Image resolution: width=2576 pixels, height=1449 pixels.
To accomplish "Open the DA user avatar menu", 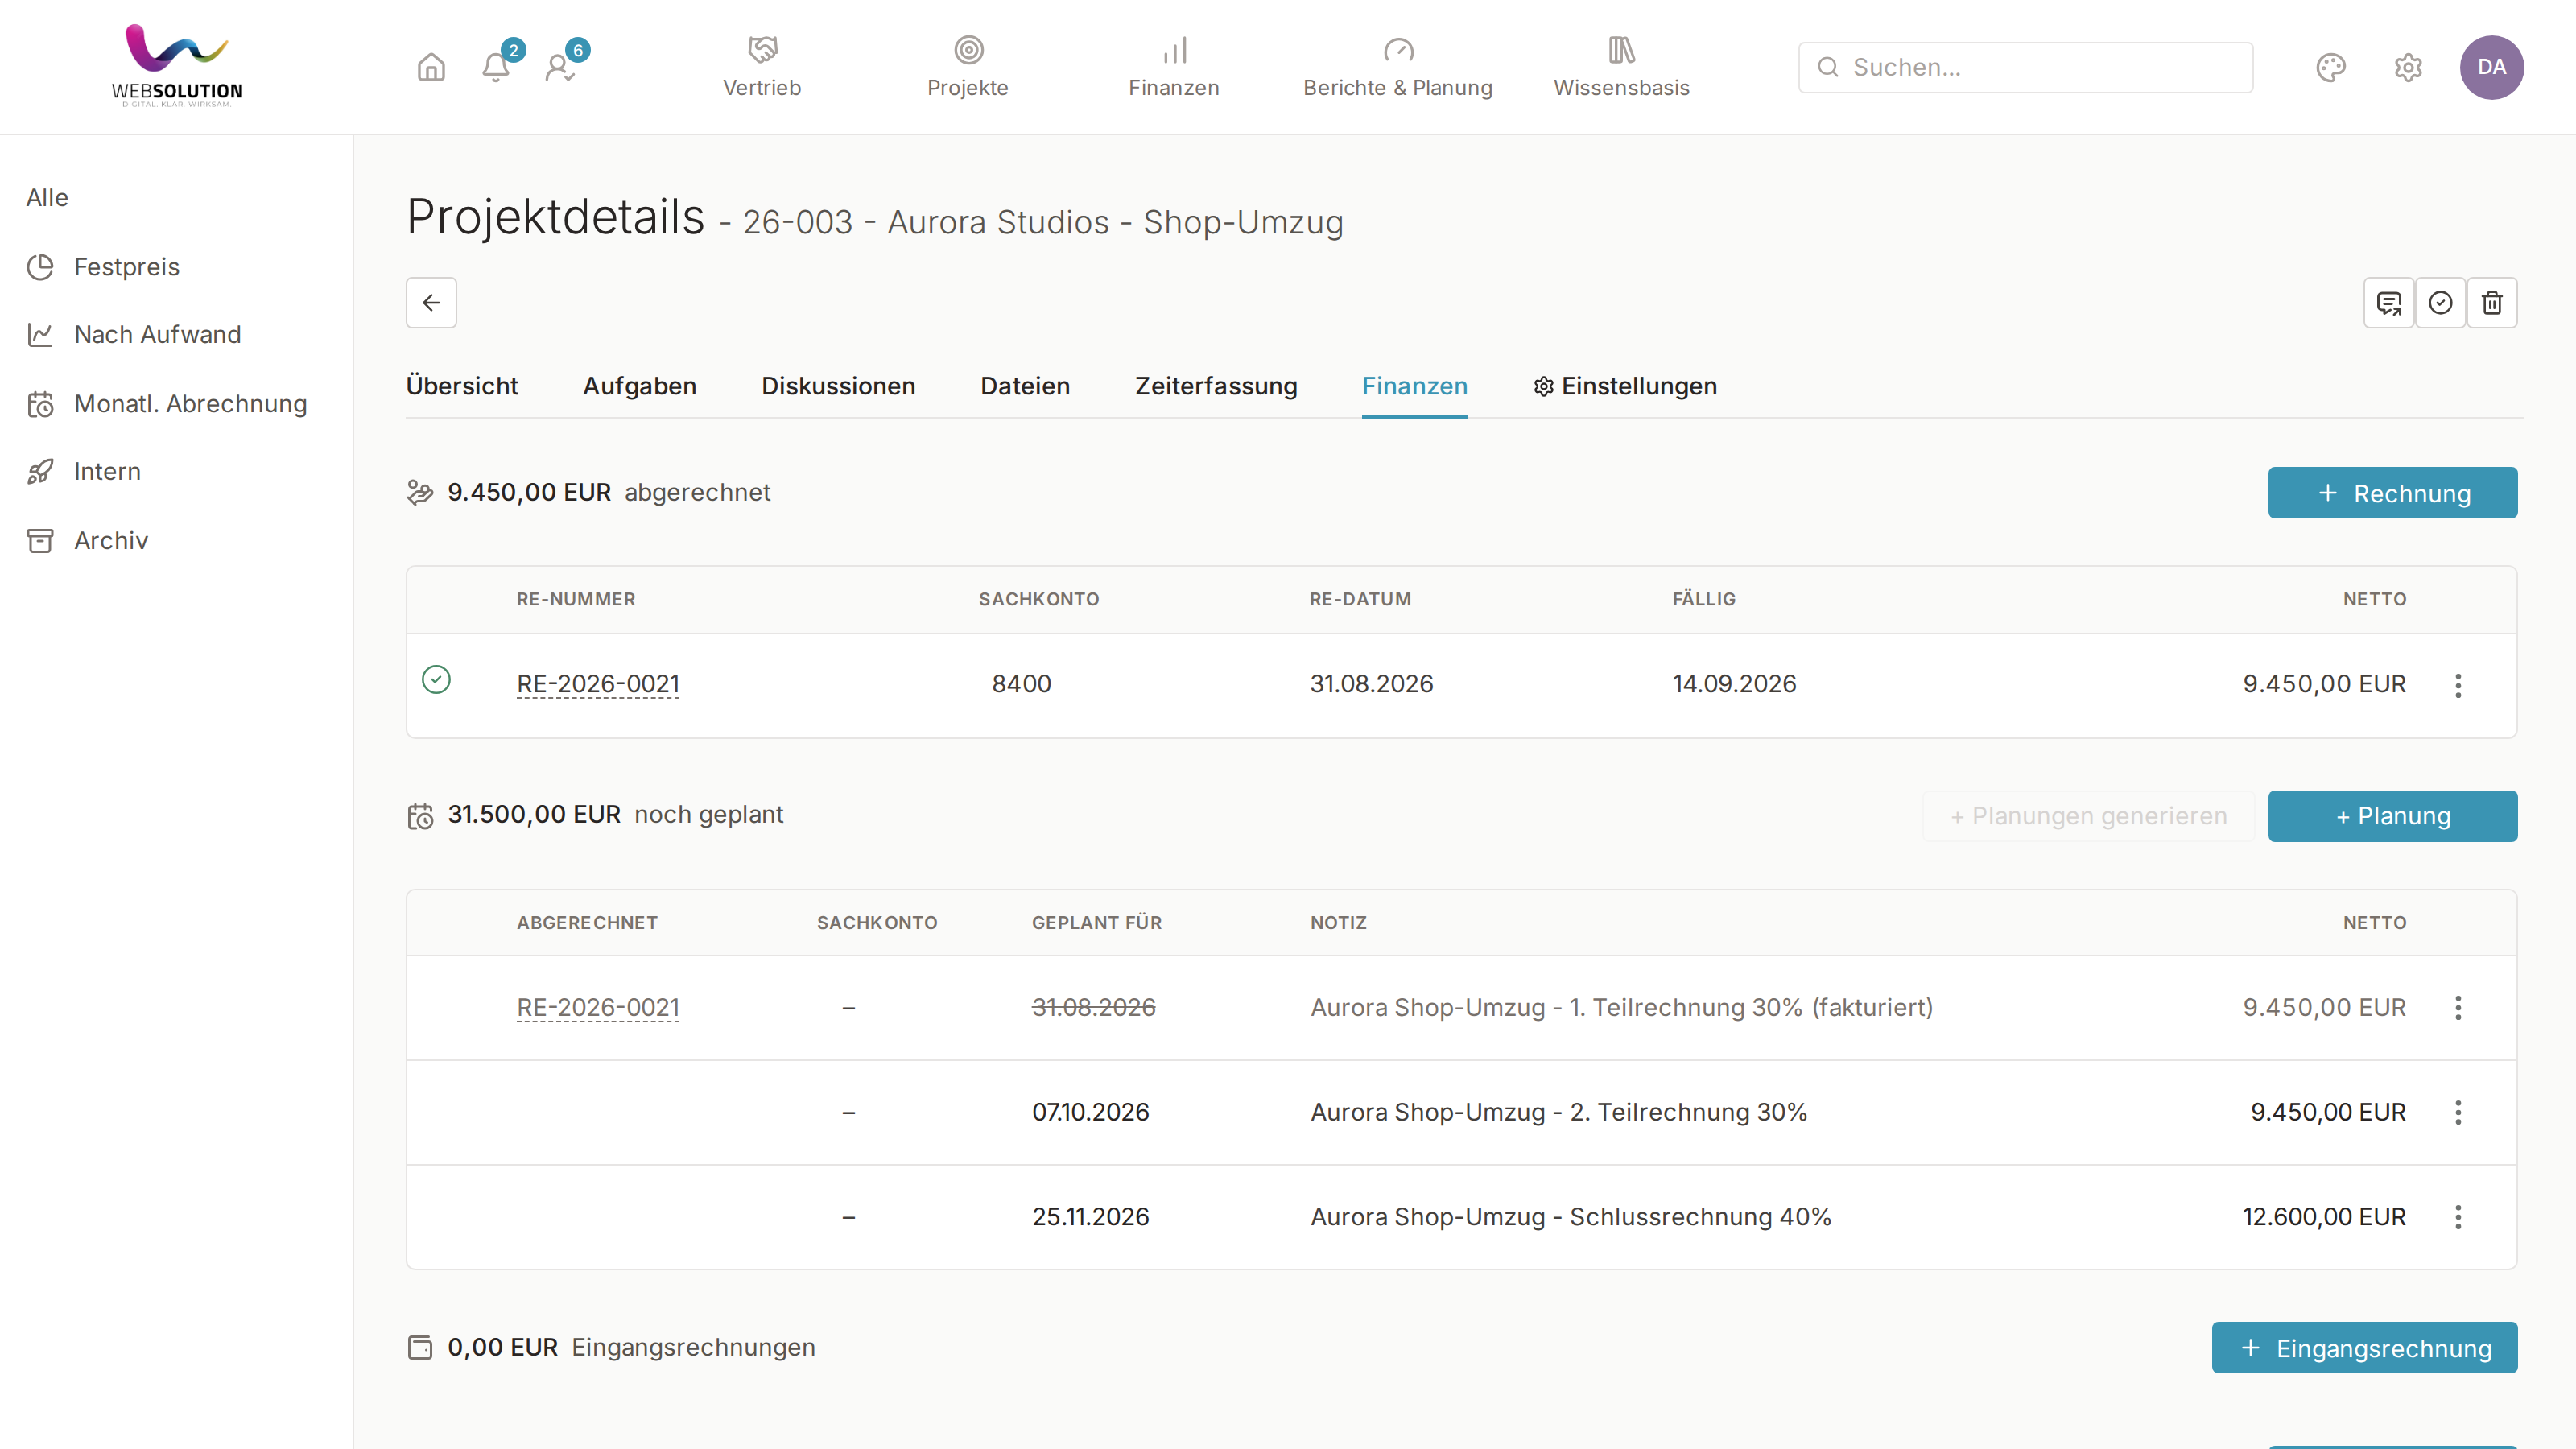I will [2491, 67].
